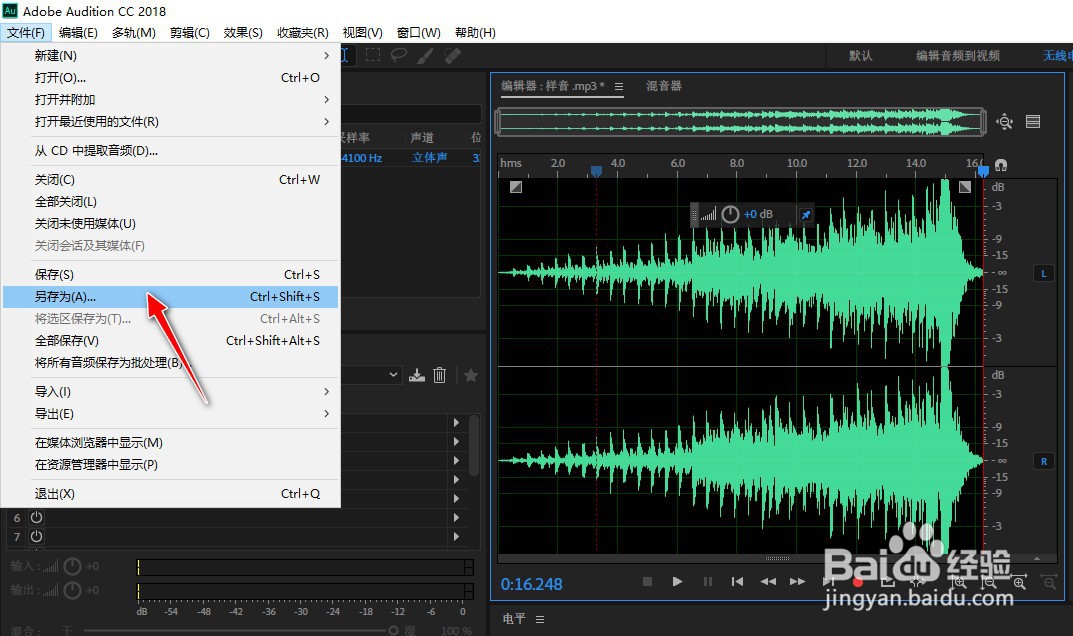Image resolution: width=1073 pixels, height=636 pixels.
Task: Open the 打开并附加 submenu
Action: click(x=171, y=99)
